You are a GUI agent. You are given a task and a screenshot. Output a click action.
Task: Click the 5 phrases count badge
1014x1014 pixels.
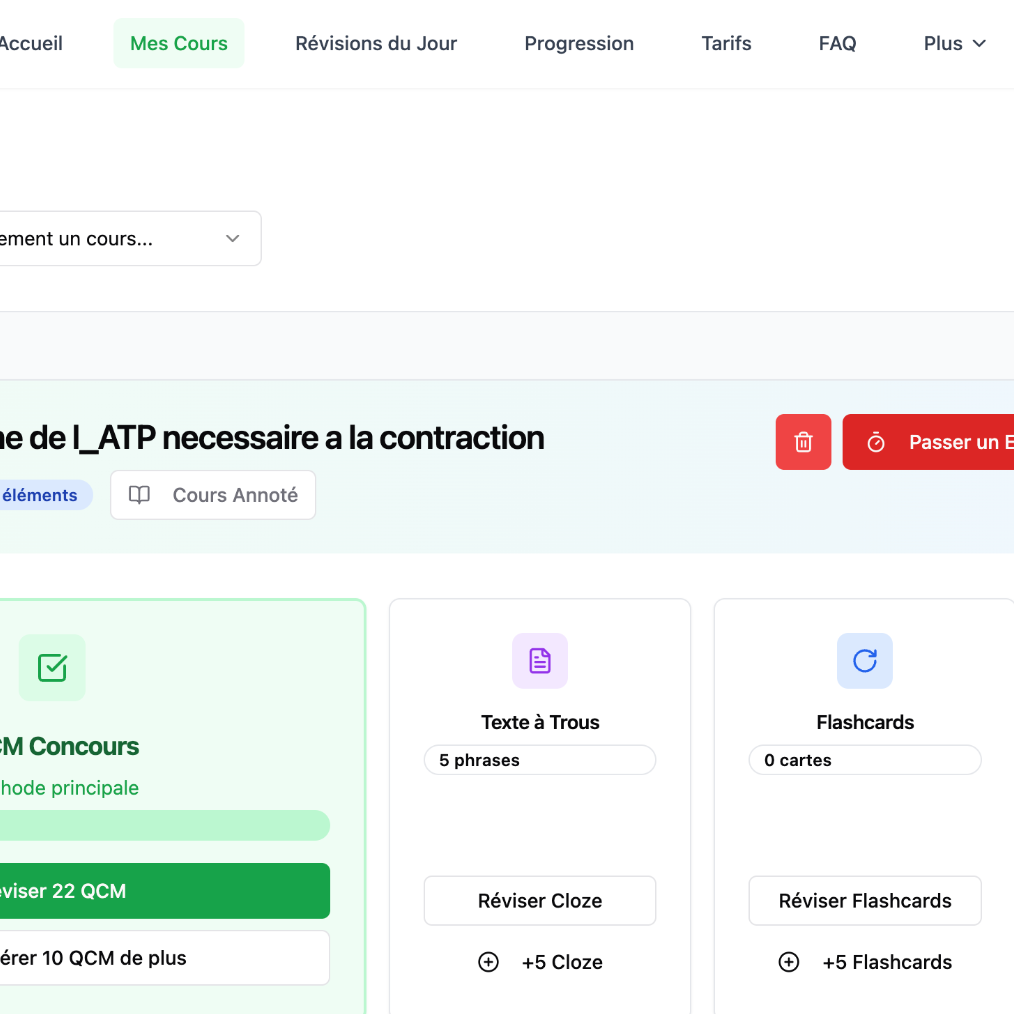[x=540, y=760]
